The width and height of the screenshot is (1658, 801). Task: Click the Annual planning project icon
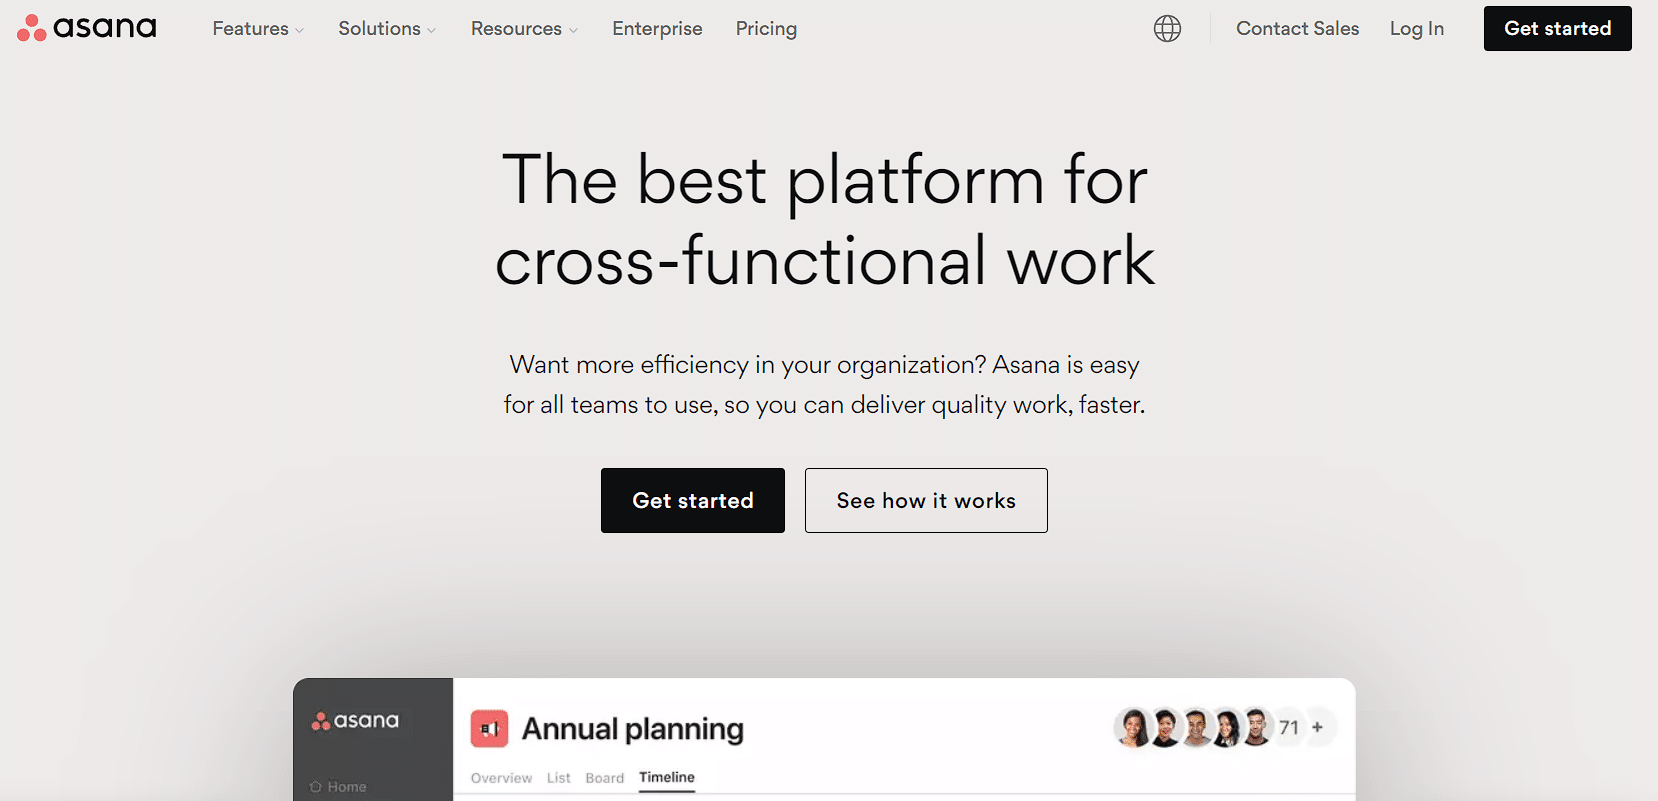pos(489,729)
